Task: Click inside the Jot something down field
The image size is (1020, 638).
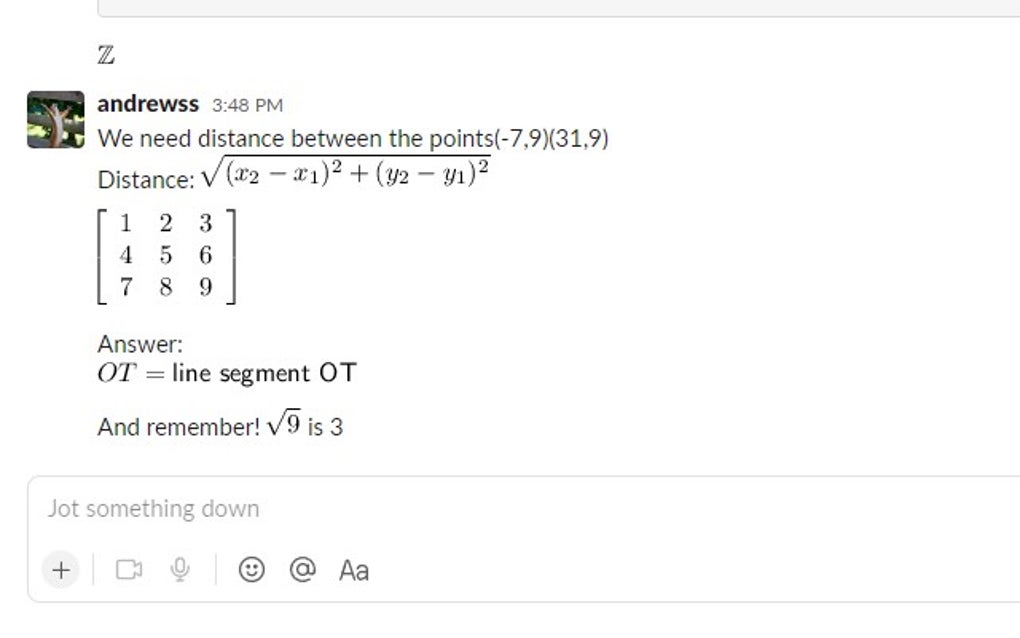Action: 300,508
